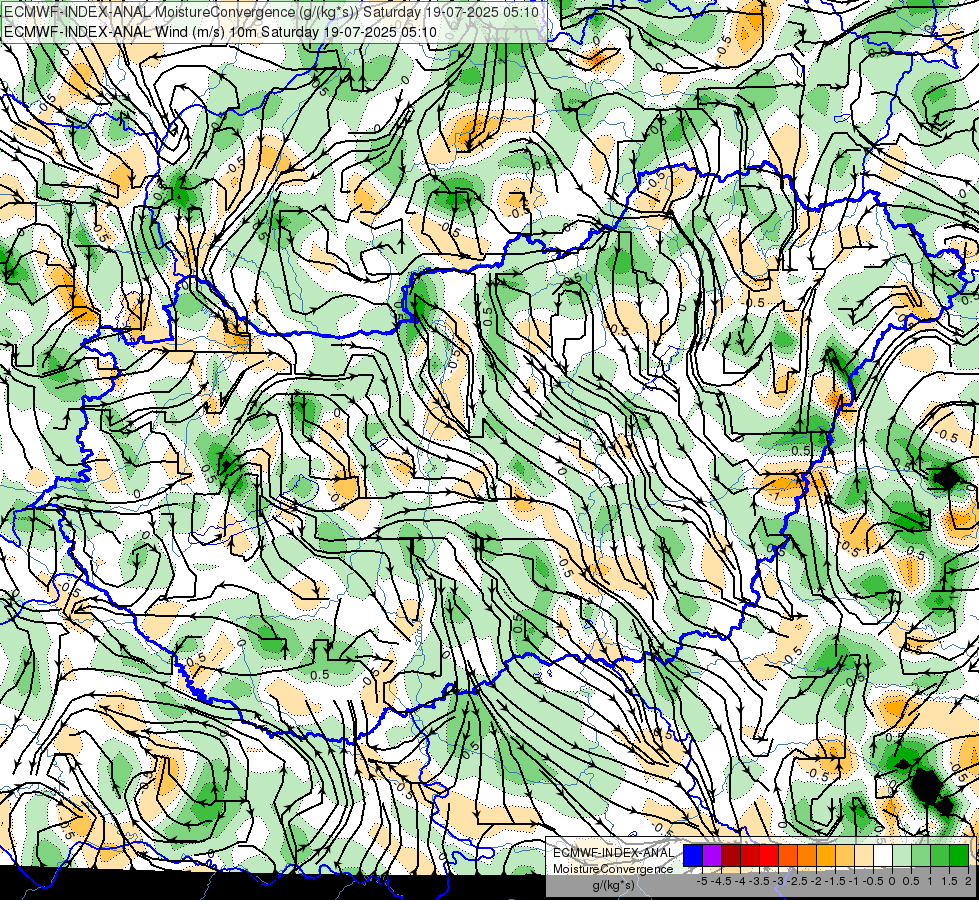Click the g/(kg*s) unit label in the legend
979x900 pixels.
(x=613, y=885)
